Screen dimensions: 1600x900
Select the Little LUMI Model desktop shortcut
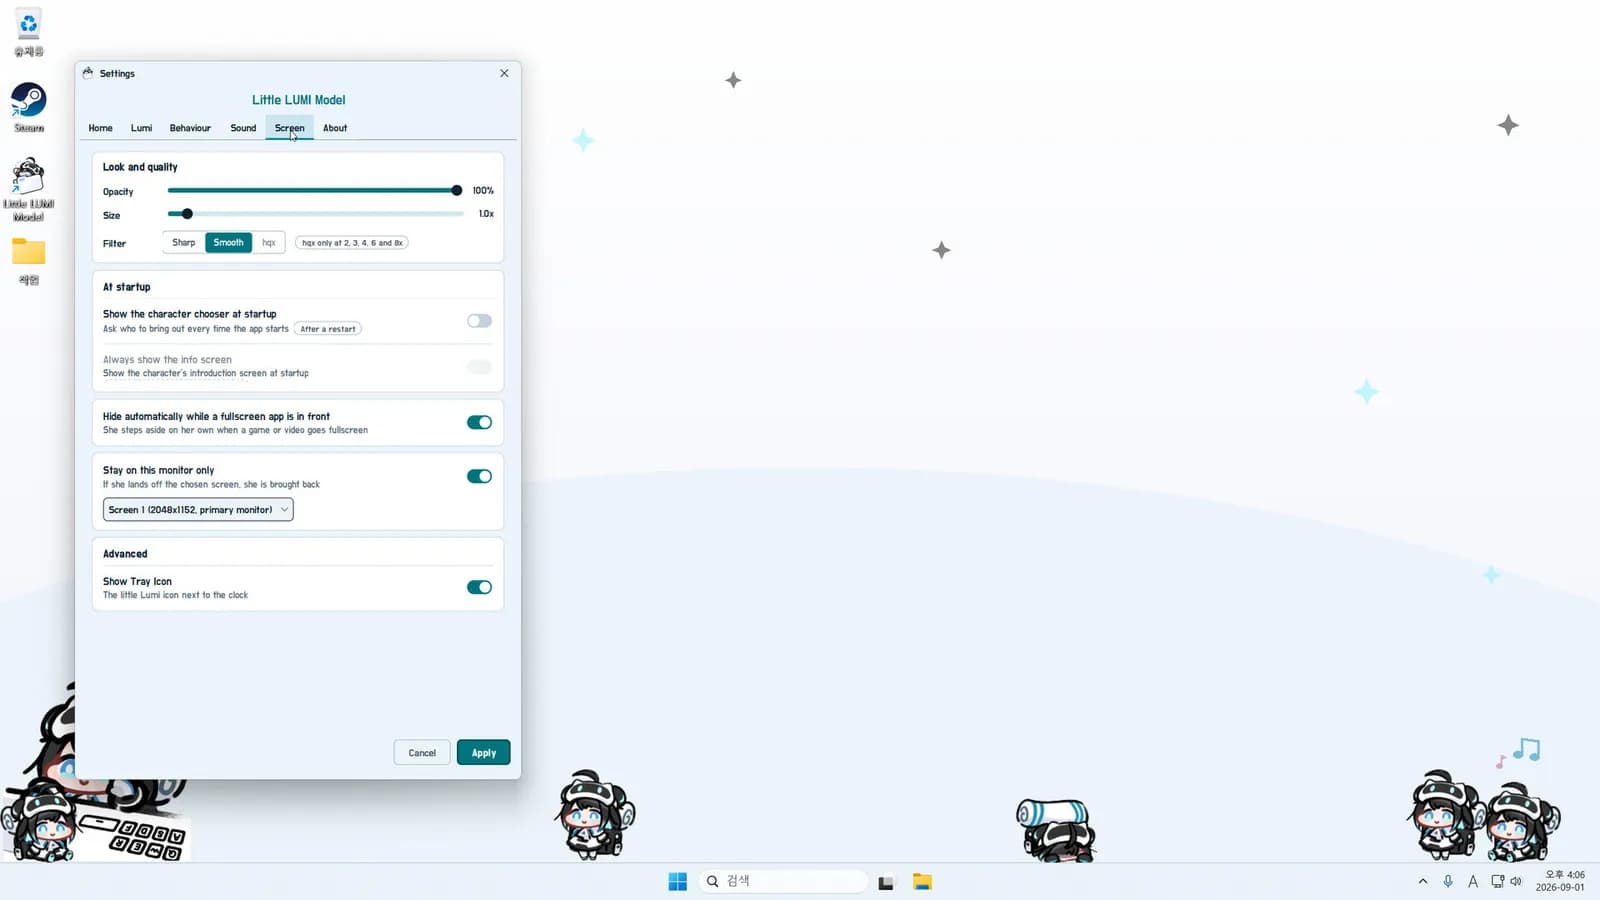pyautogui.click(x=28, y=189)
